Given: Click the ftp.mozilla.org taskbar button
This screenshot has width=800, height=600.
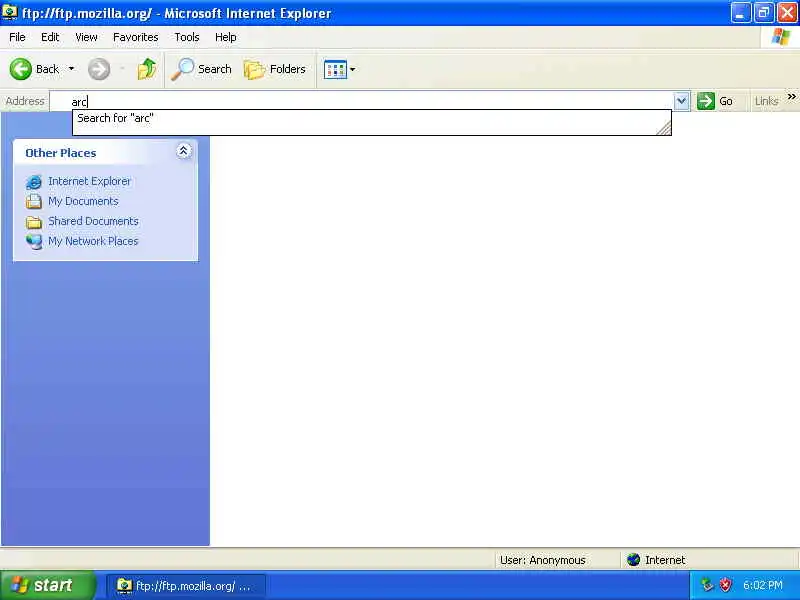Looking at the screenshot, I should tap(186, 586).
